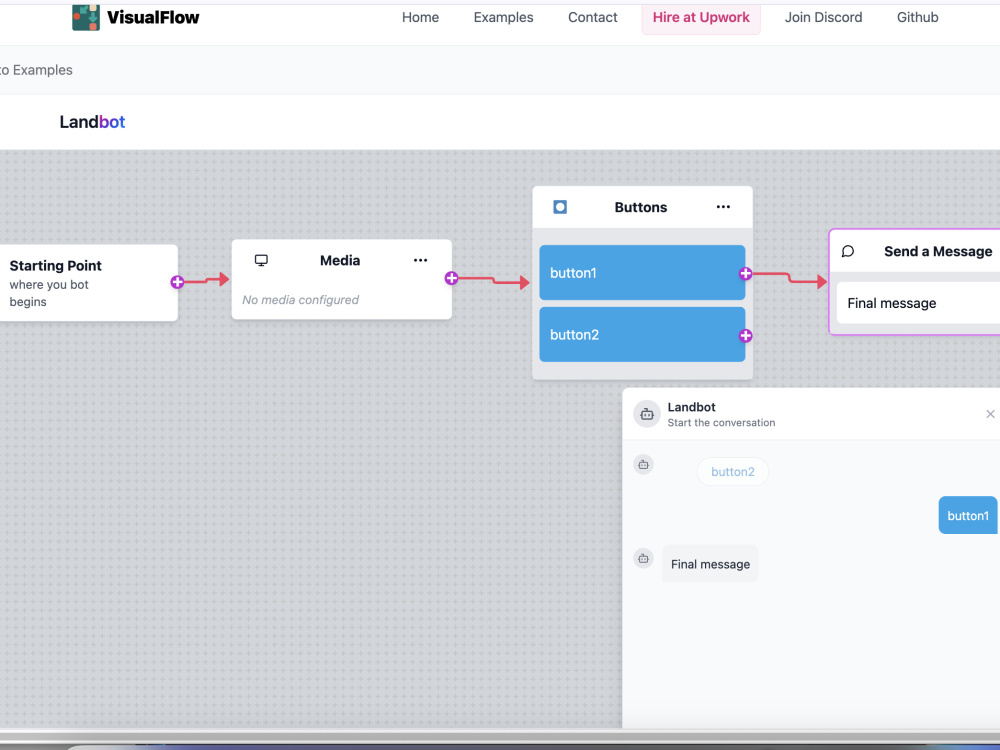Open the Home nav link
The width and height of the screenshot is (1000, 750).
[x=420, y=17]
